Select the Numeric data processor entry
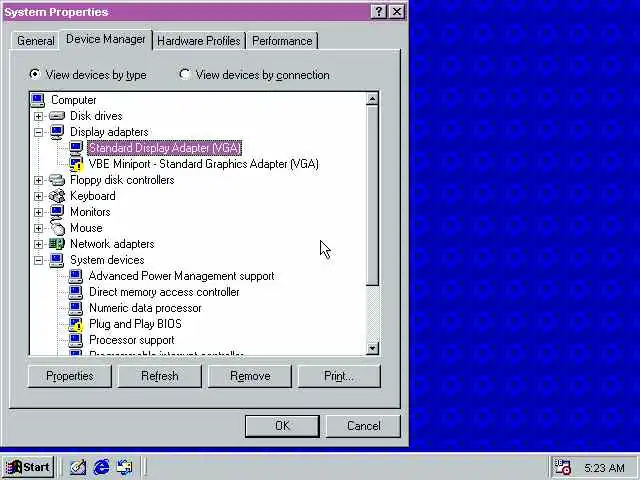Viewport: 640px width, 480px height. point(145,308)
